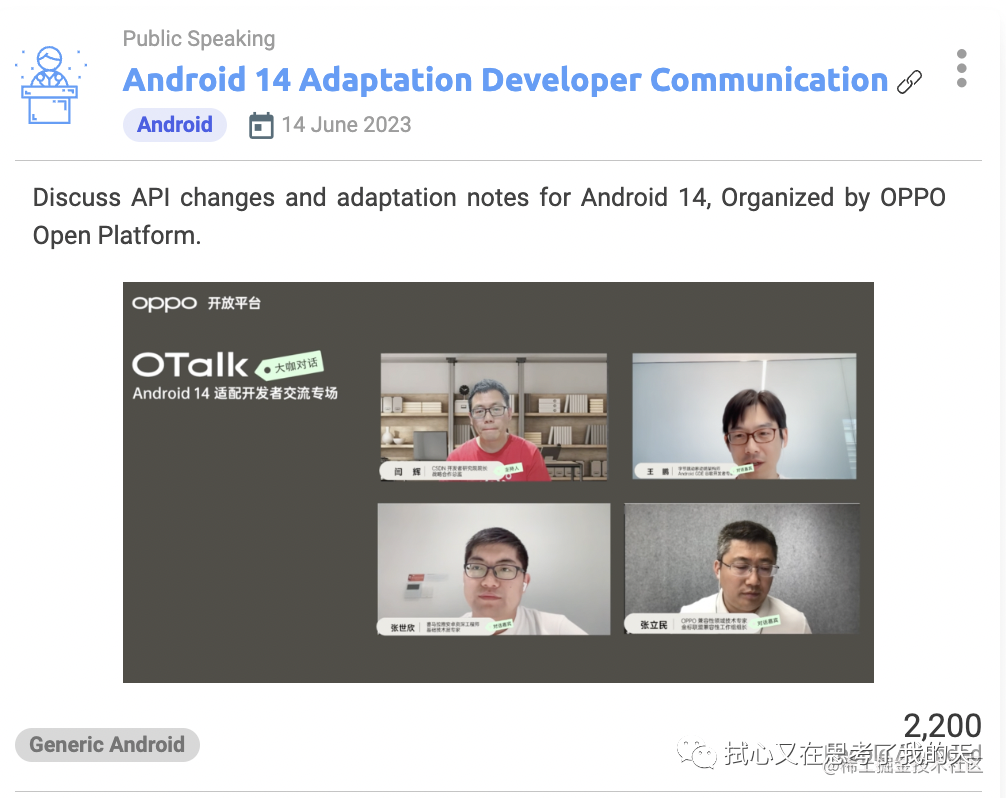Viewport: 1006px width, 798px height.
Task: Click the 2,200 count value
Action: (942, 726)
